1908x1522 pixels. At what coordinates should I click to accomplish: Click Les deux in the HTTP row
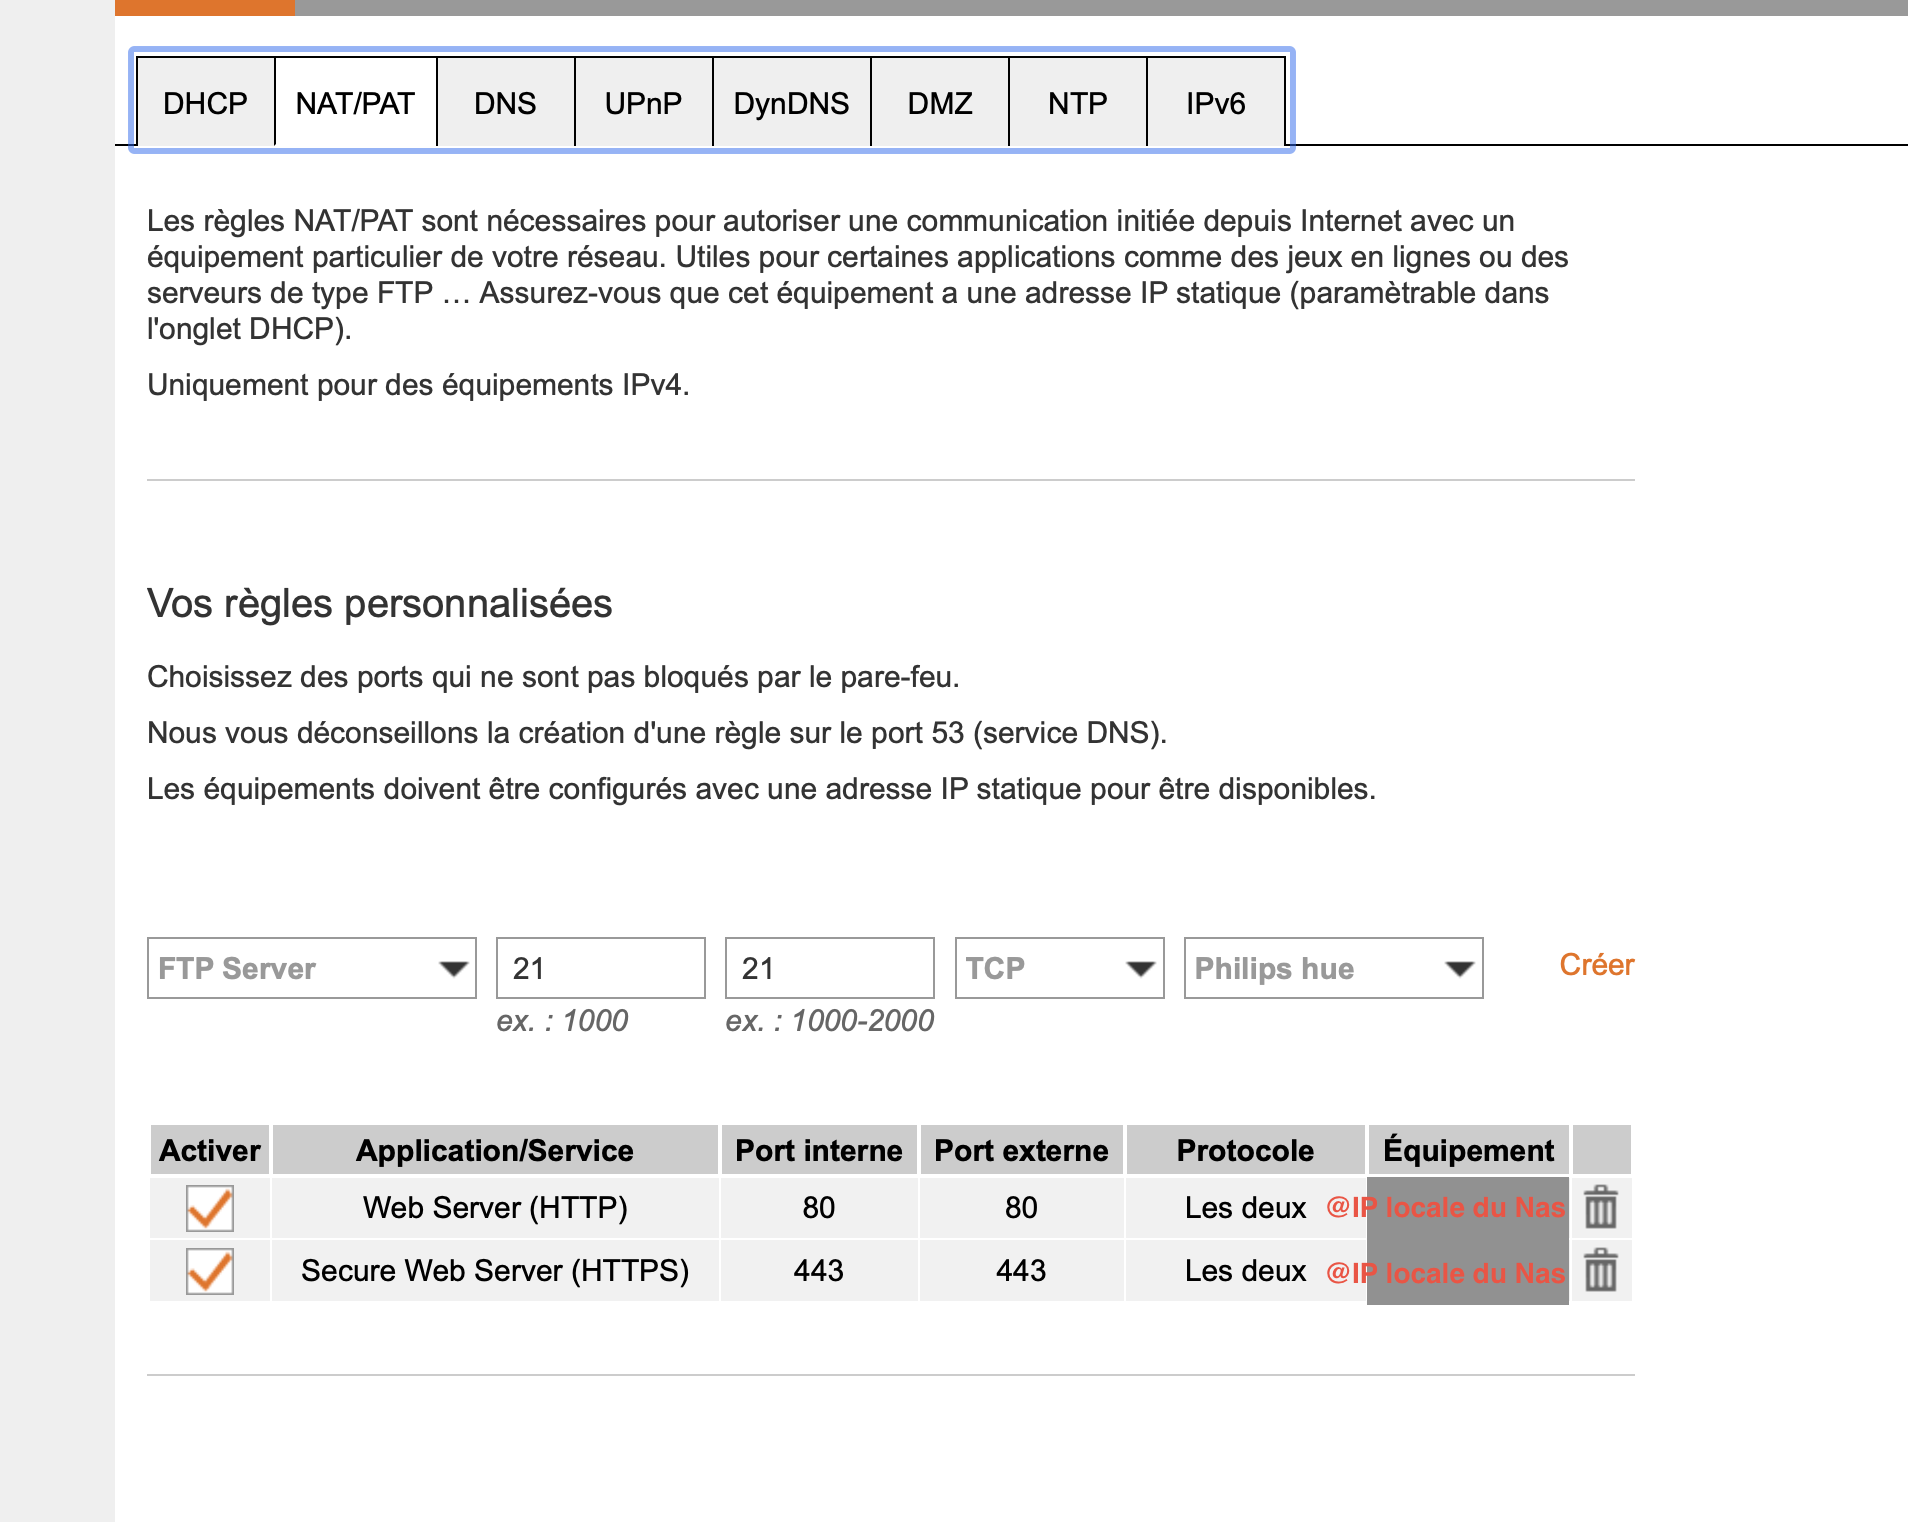click(x=1245, y=1208)
